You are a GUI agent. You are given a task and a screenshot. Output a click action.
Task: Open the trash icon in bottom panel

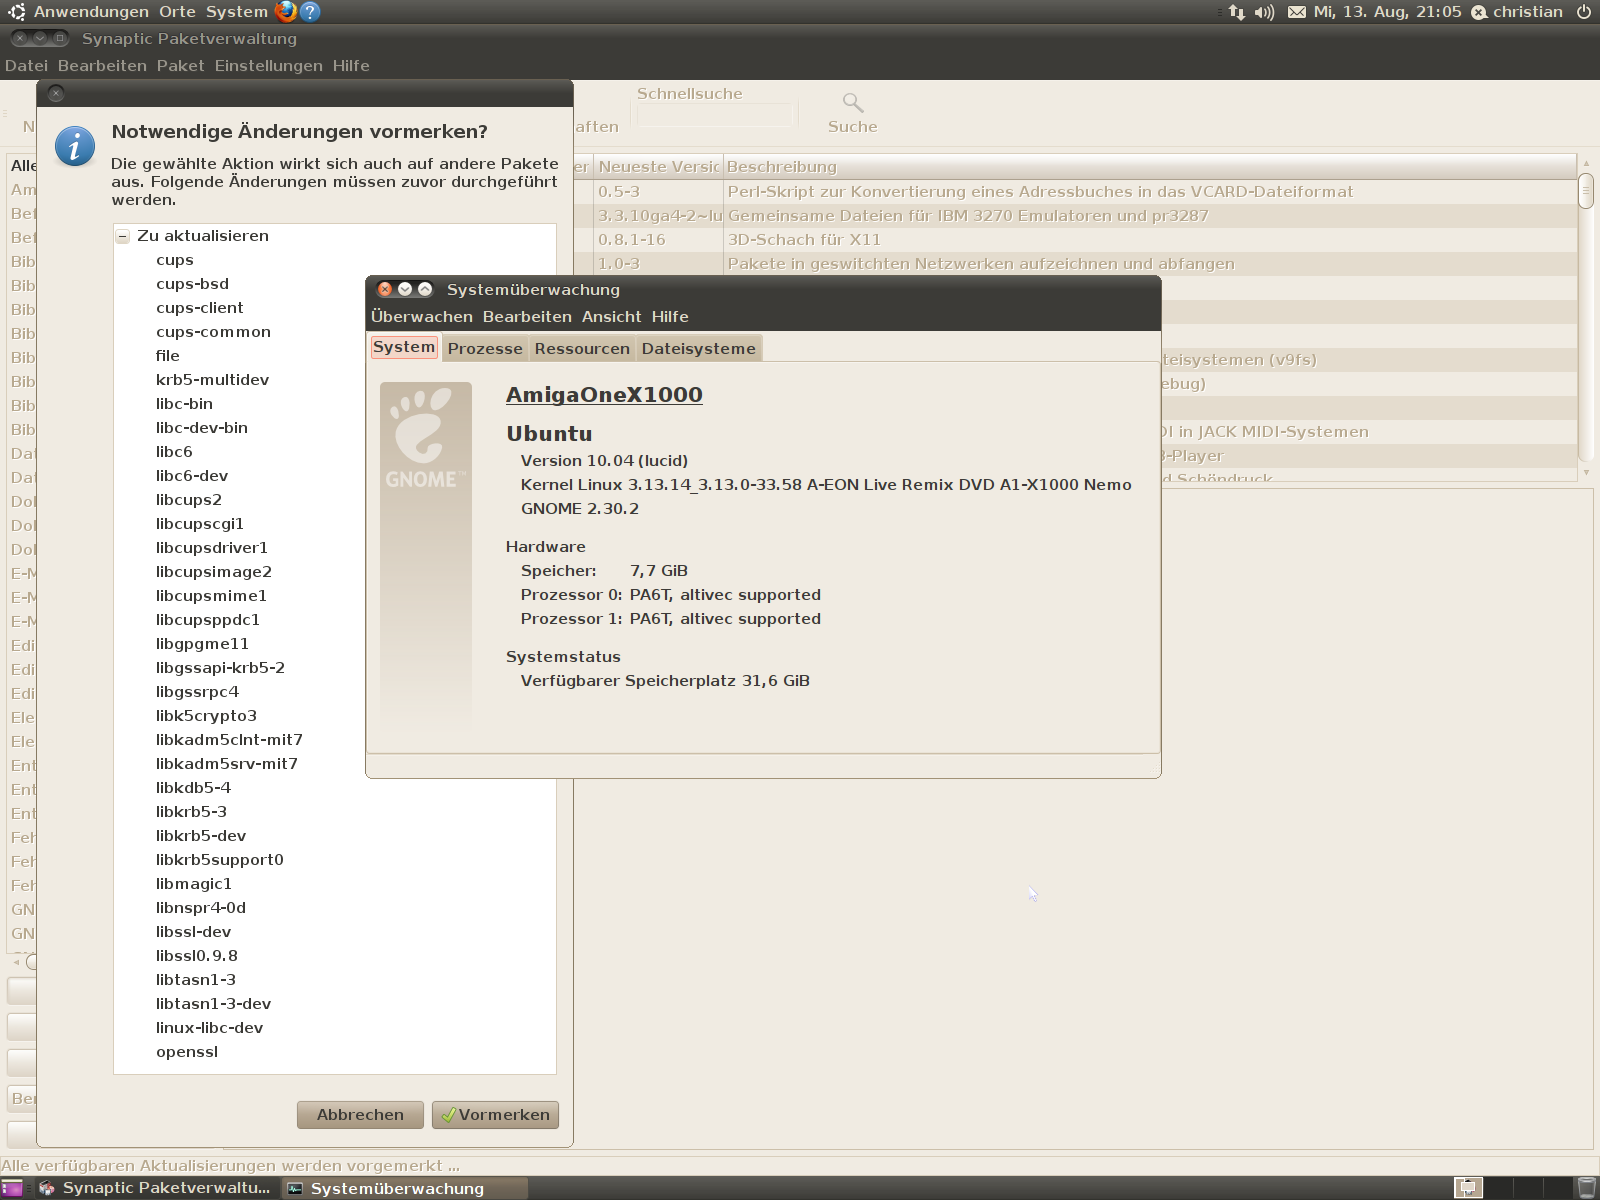click(1586, 1188)
